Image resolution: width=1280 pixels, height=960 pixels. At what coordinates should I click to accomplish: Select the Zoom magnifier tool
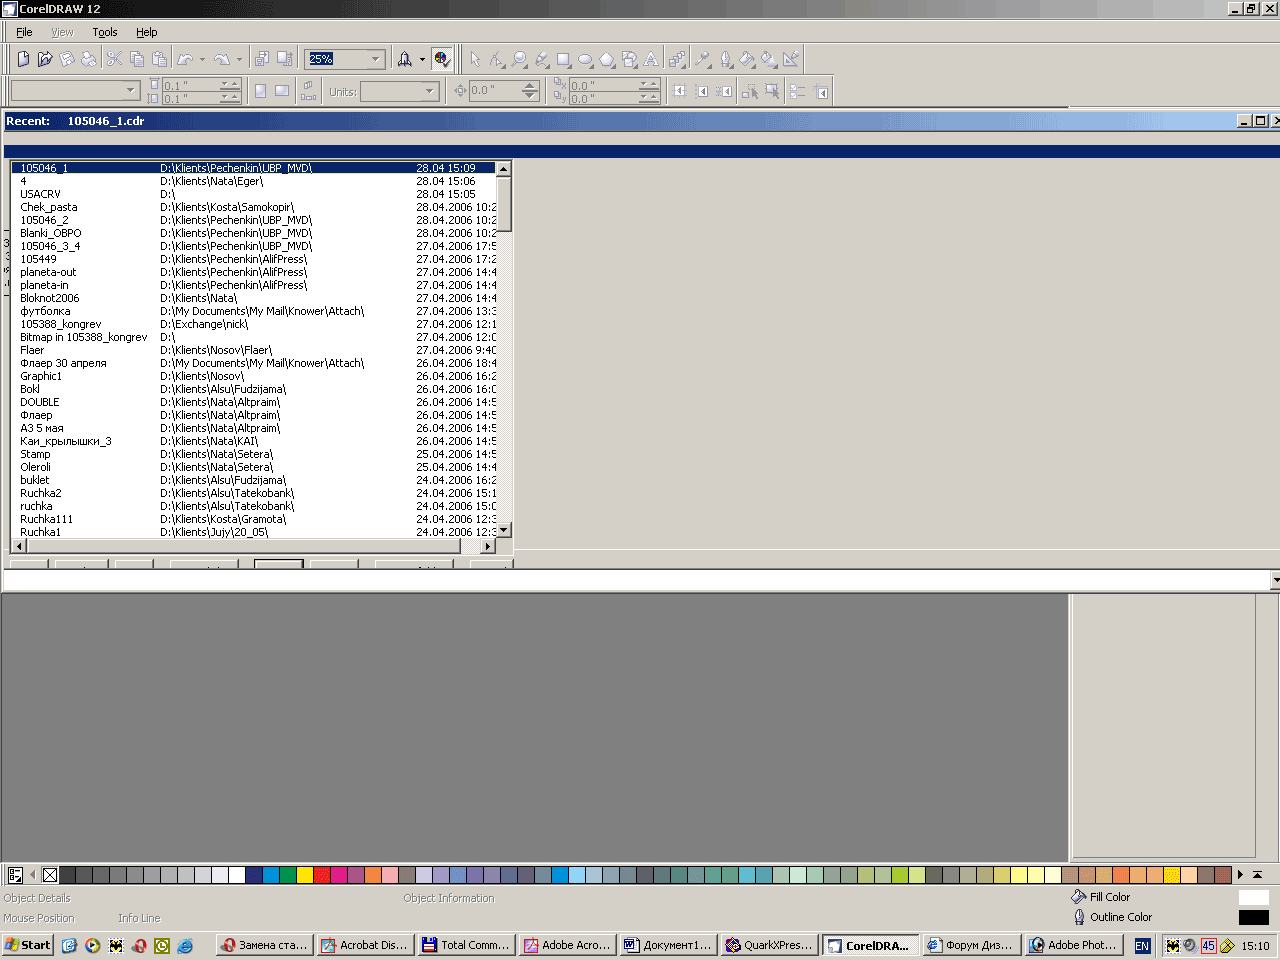pyautogui.click(x=519, y=59)
